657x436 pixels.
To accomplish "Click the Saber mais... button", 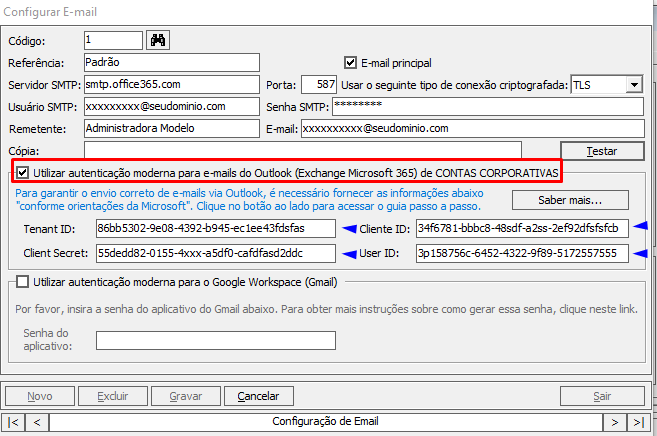I will (x=570, y=200).
